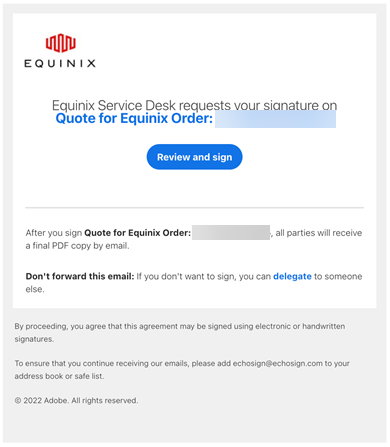The width and height of the screenshot is (390, 447).
Task: Click the EQUINIX wordmark below the logo
Action: (x=60, y=63)
